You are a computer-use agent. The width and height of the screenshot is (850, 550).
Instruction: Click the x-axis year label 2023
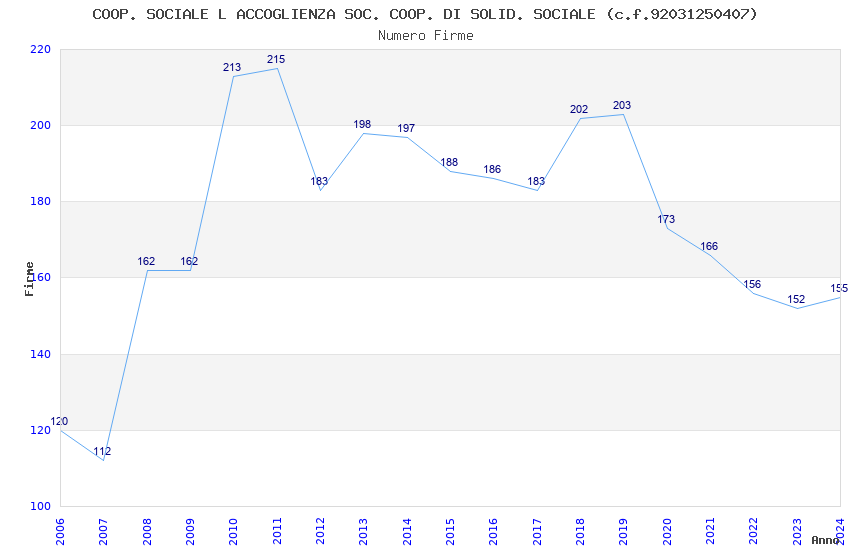797,532
